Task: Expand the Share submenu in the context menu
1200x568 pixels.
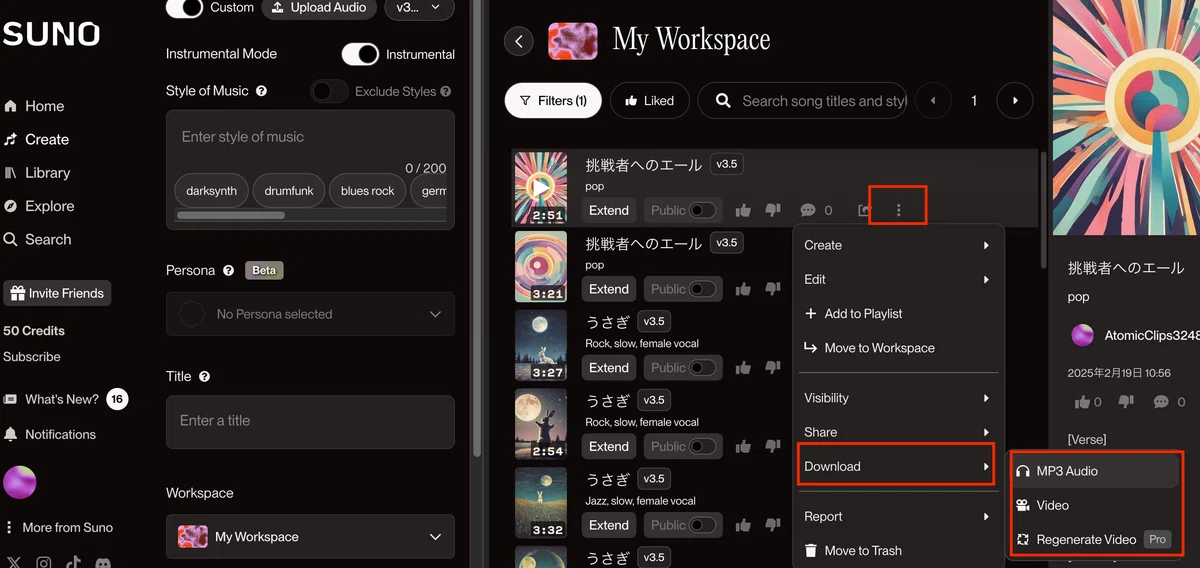Action: click(897, 432)
